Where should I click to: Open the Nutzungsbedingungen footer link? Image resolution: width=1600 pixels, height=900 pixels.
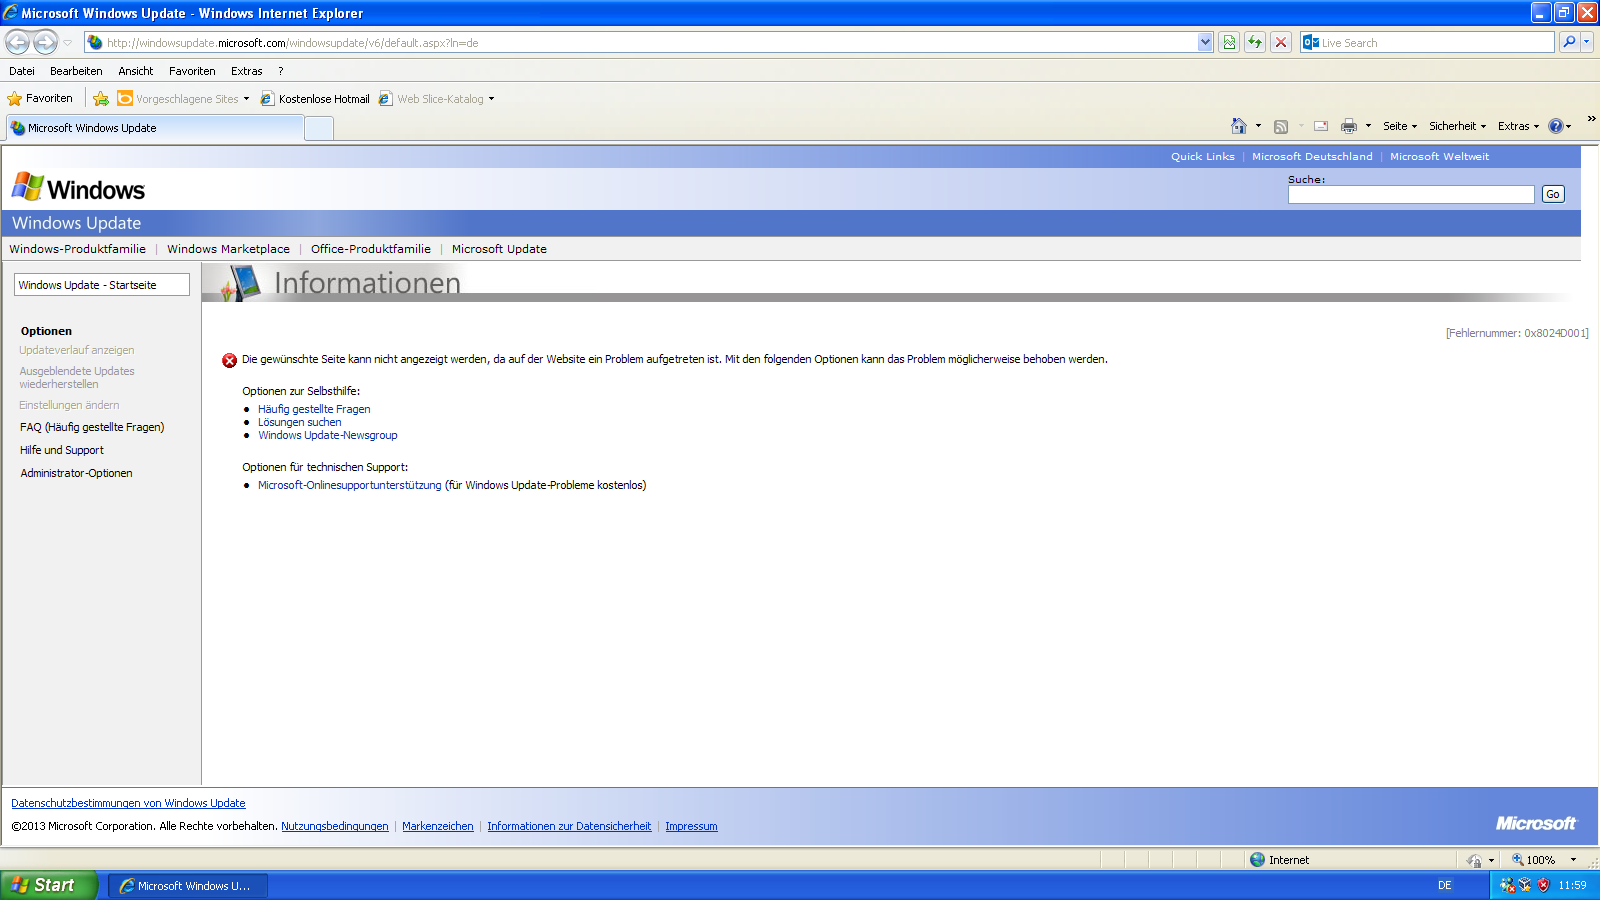tap(335, 826)
